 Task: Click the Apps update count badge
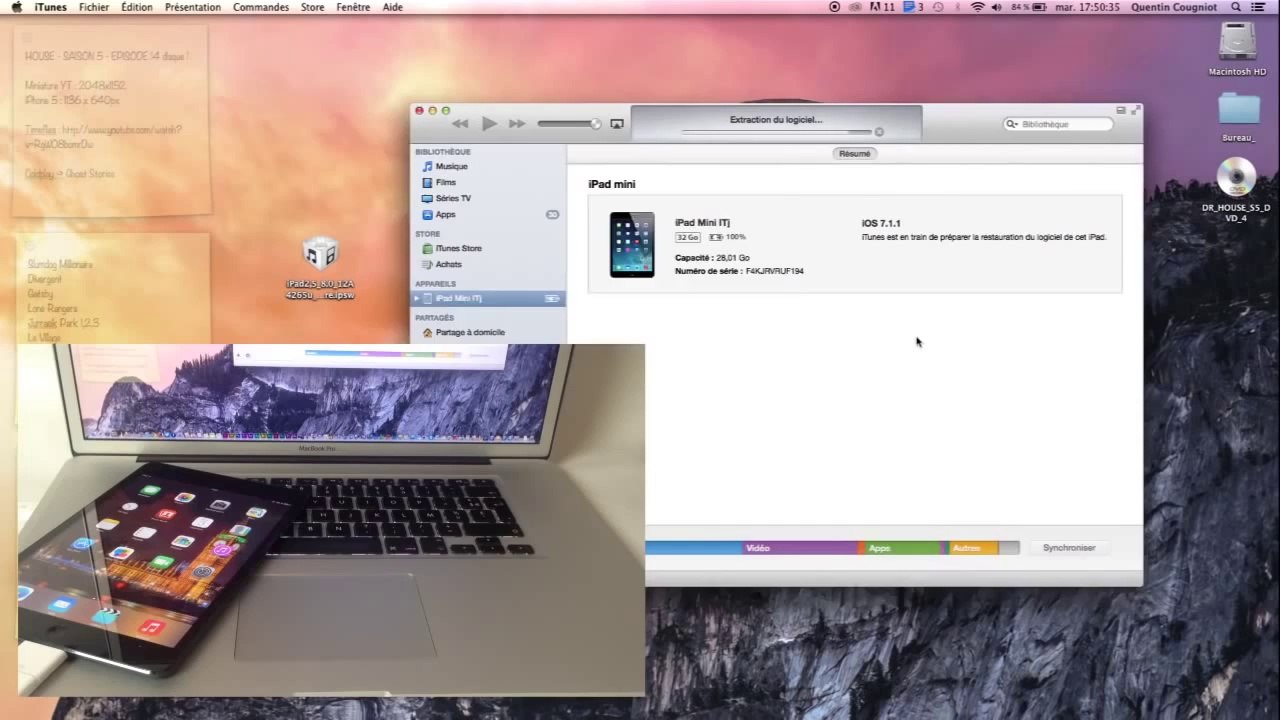pyautogui.click(x=552, y=214)
